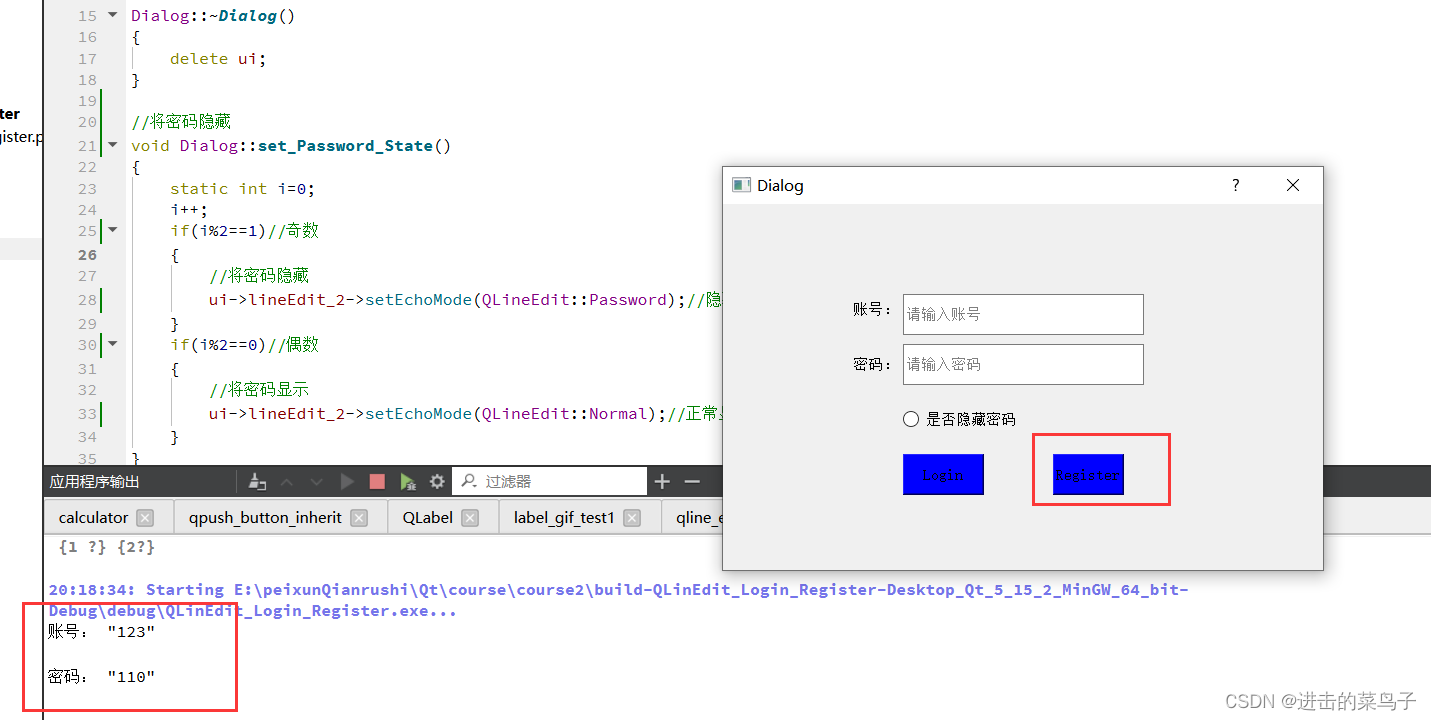The image size is (1431, 720).
Task: Click the zoom out minus icon on output toolbar
Action: (692, 481)
